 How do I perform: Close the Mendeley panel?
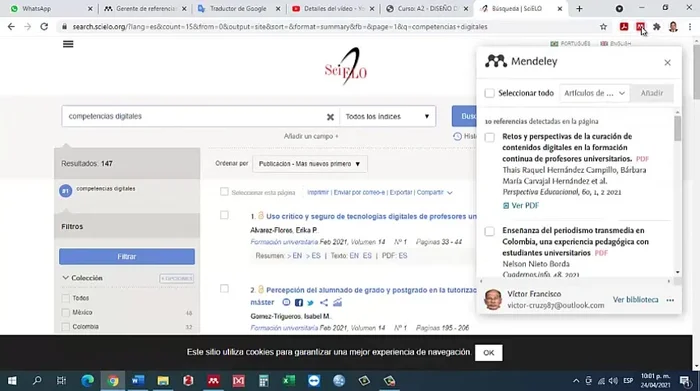click(667, 62)
